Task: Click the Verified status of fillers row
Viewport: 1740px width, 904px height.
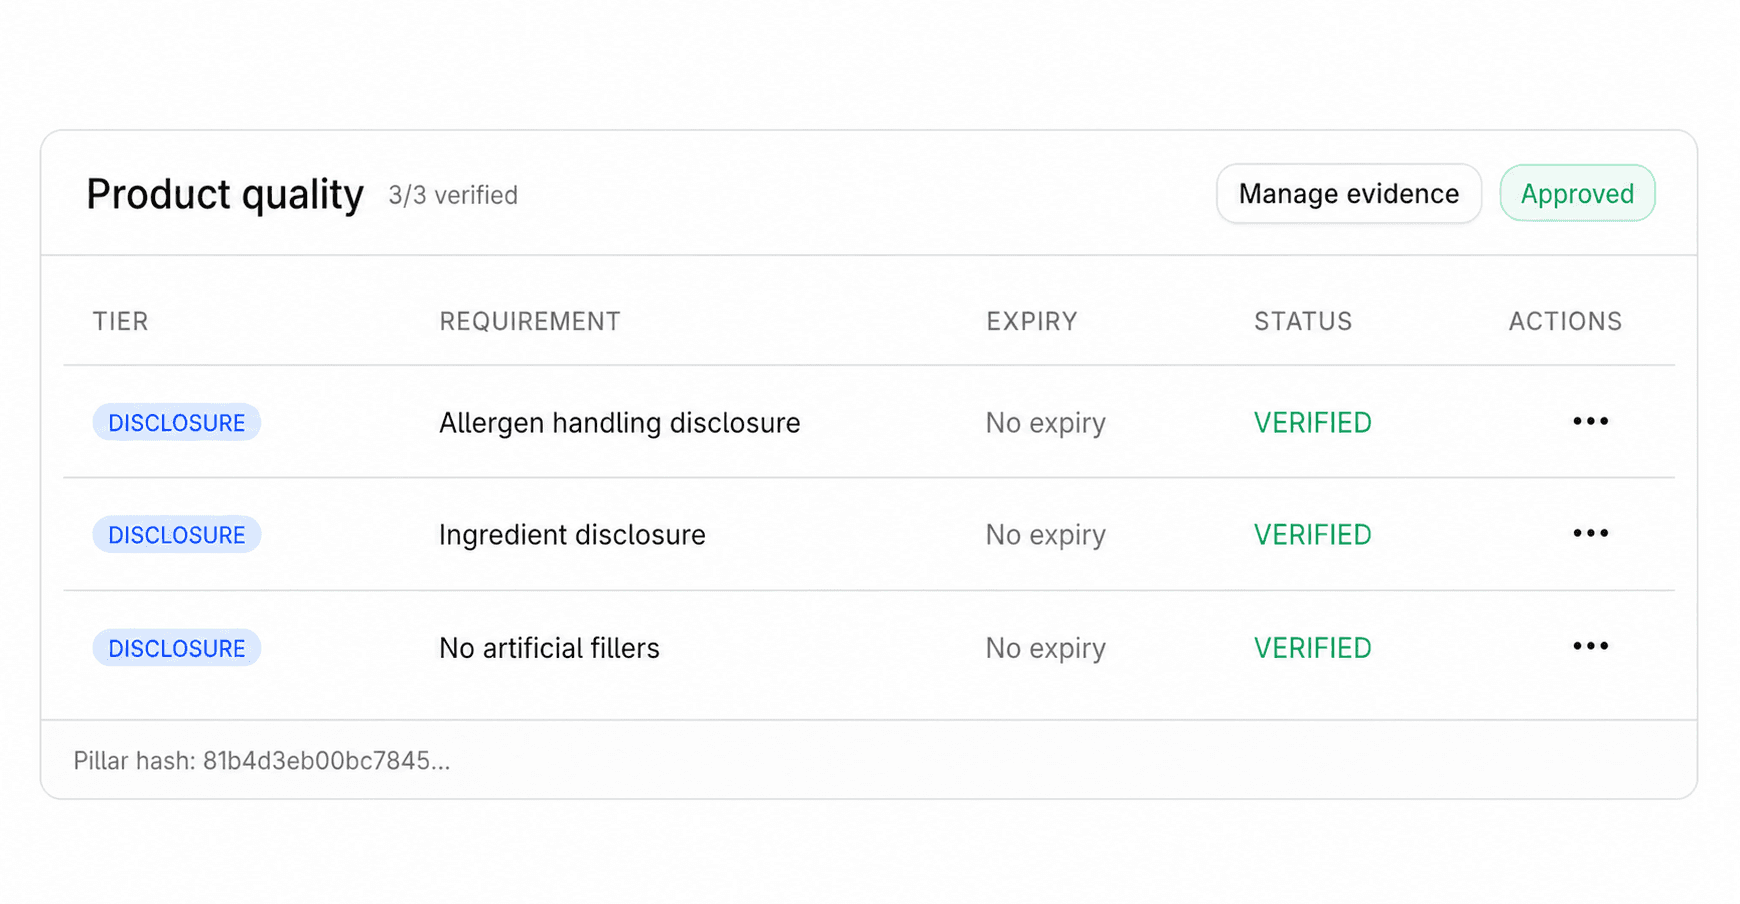Action: click(x=1312, y=648)
